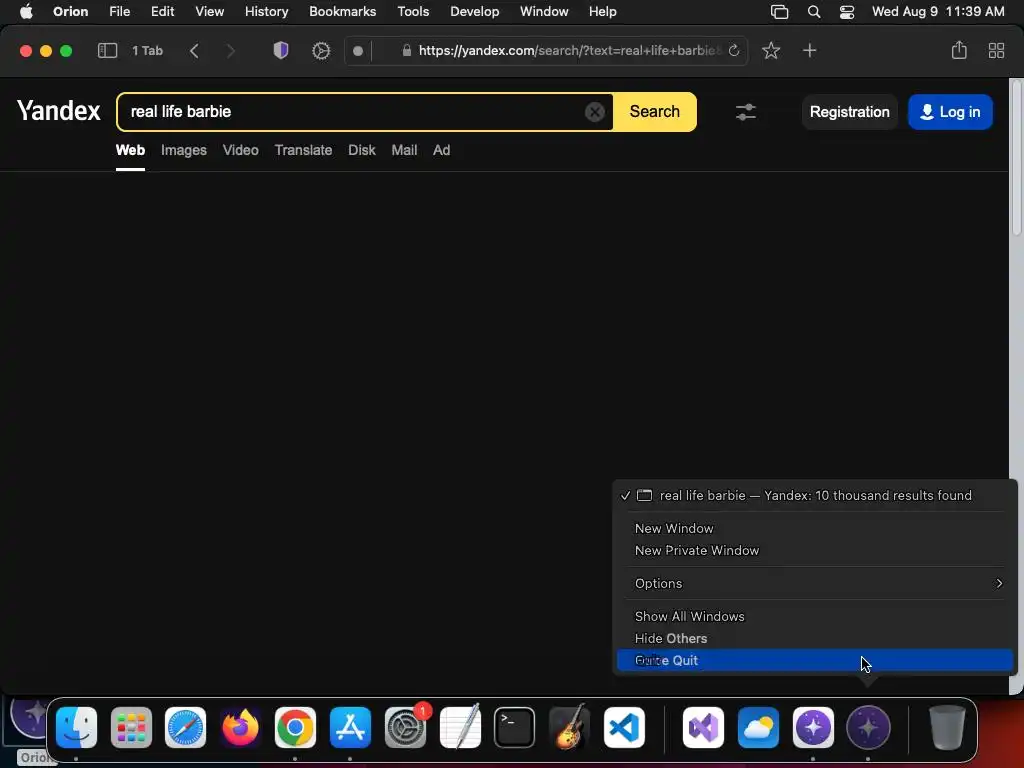Click the share icon in the toolbar

pyautogui.click(x=959, y=50)
